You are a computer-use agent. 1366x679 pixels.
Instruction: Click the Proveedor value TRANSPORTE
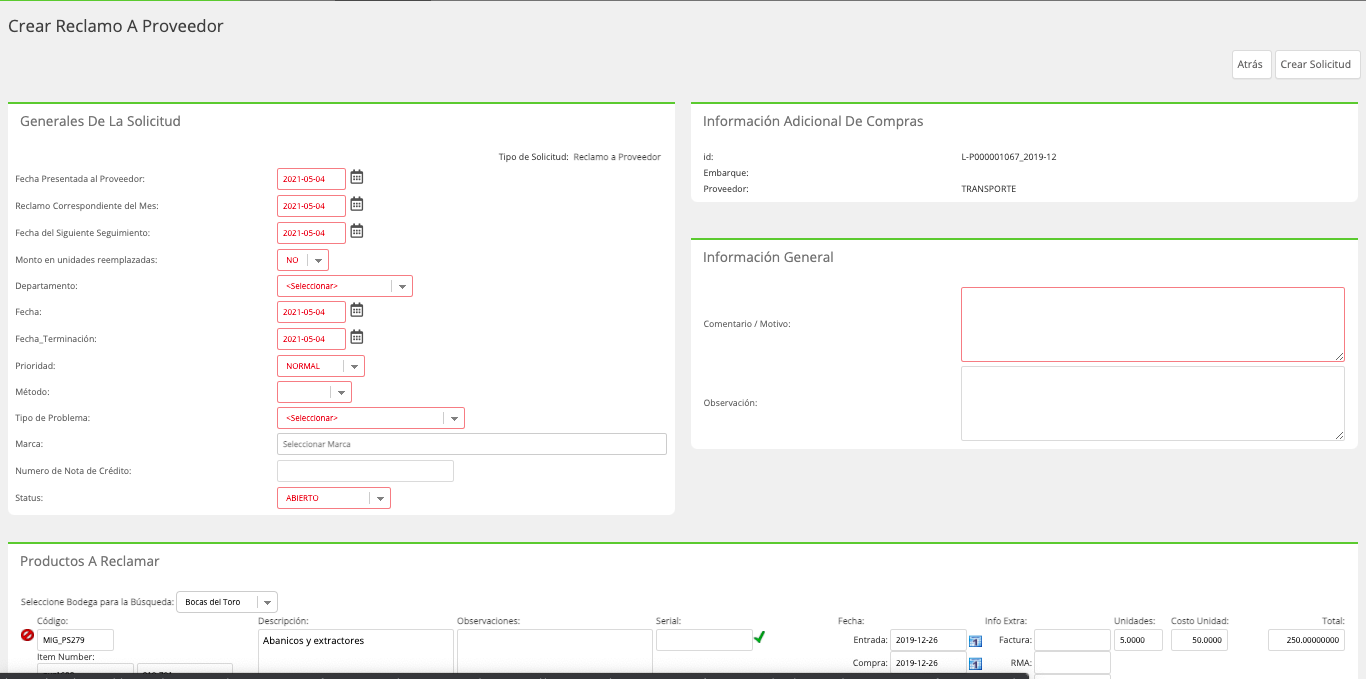point(988,189)
